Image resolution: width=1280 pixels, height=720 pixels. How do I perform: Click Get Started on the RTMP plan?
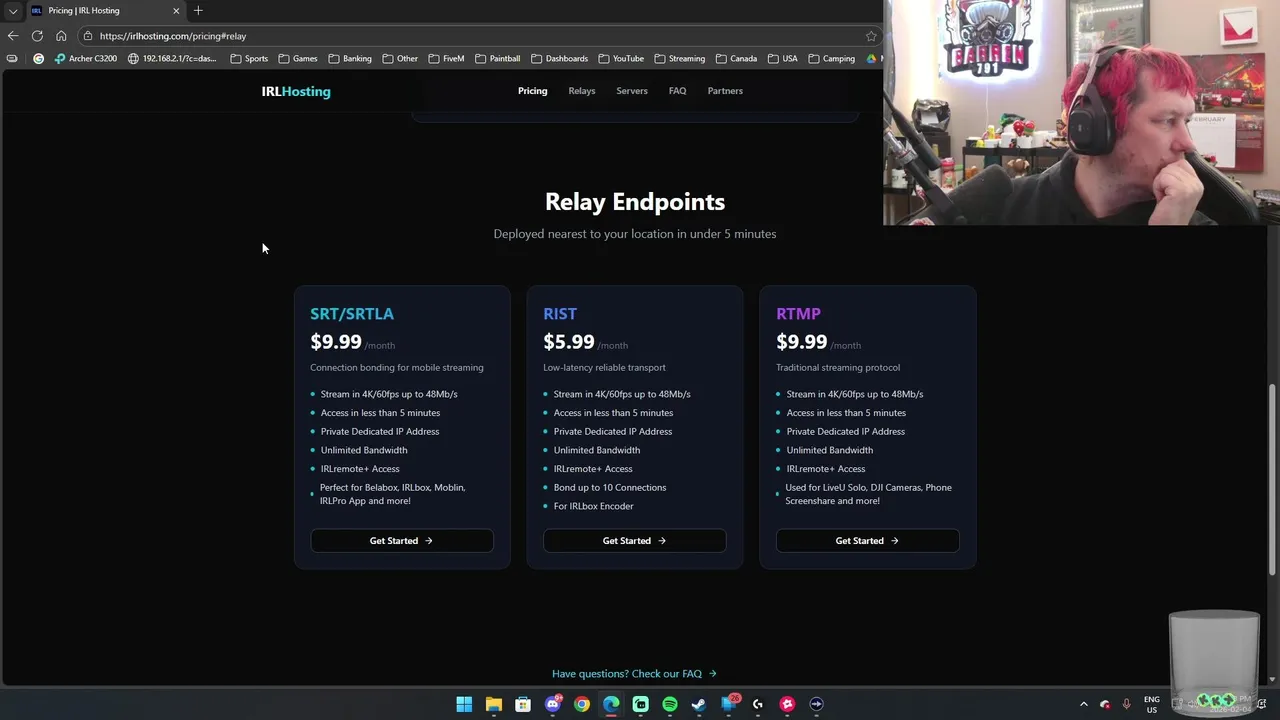(x=868, y=541)
